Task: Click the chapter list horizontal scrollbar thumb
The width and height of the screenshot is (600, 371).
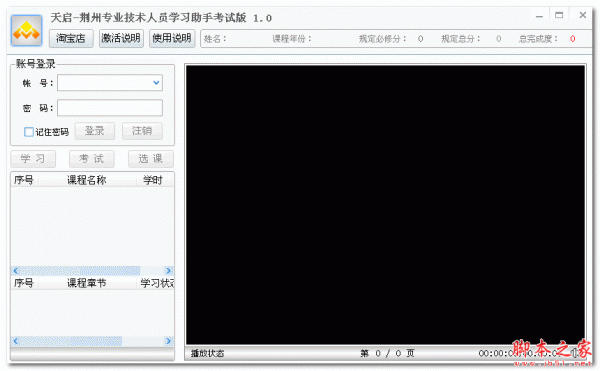Action: click(71, 341)
